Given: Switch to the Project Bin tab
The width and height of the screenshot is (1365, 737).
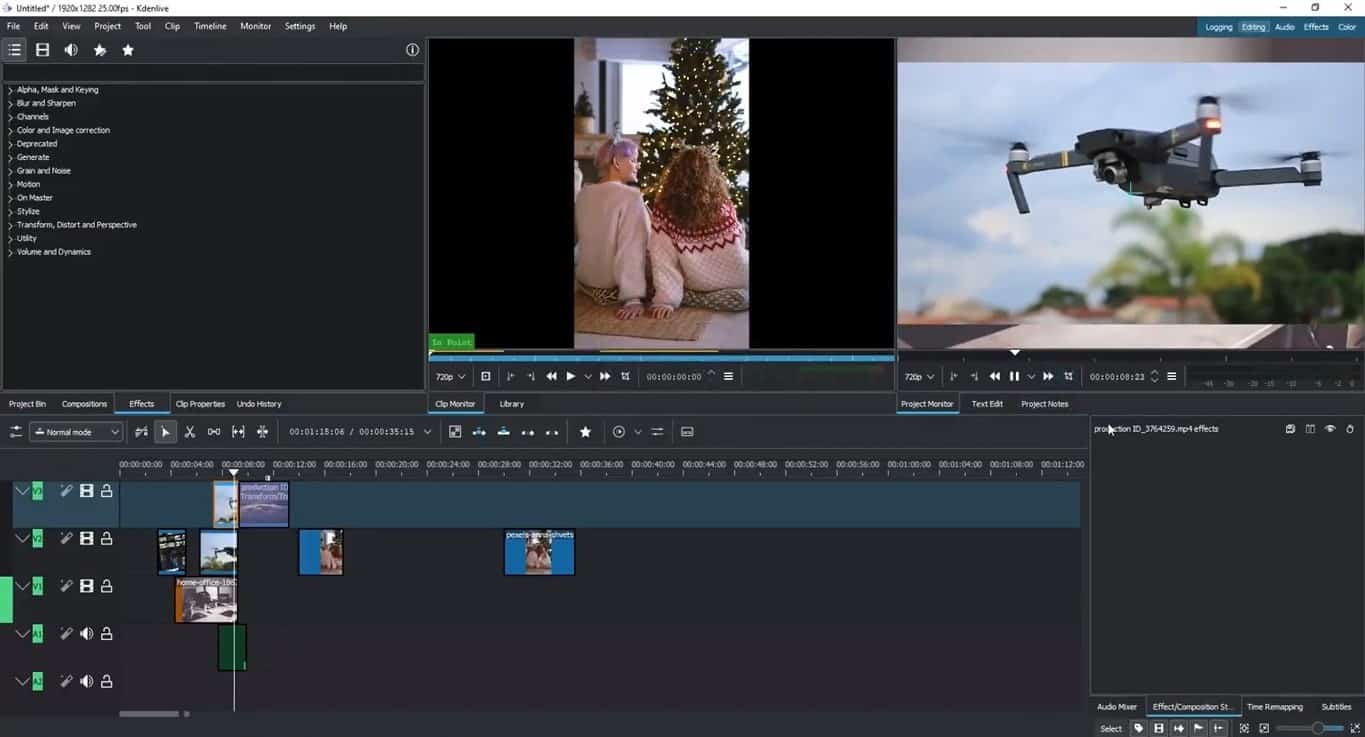Looking at the screenshot, I should pos(28,404).
